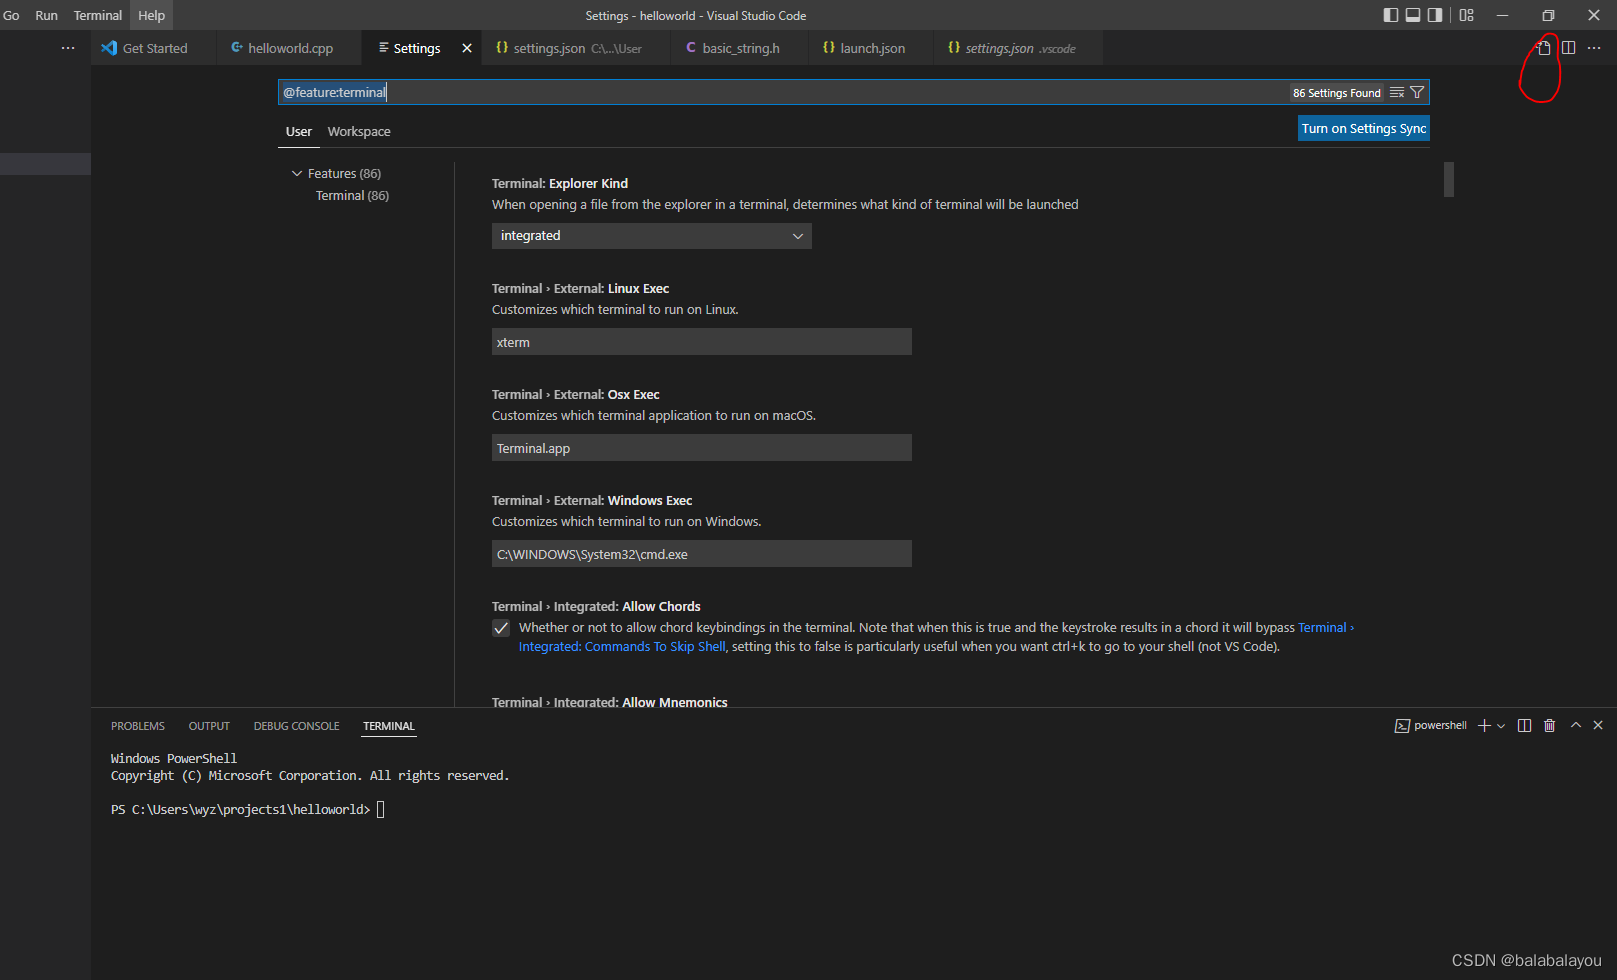Maximize the panel size chevron
Screen dimensions: 1617x980
(1576, 725)
